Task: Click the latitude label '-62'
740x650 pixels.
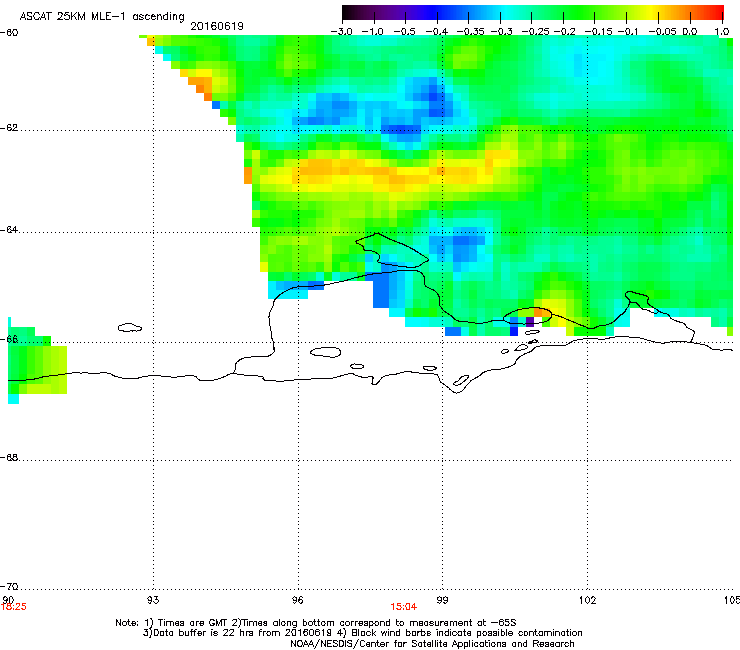Action: coord(9,128)
